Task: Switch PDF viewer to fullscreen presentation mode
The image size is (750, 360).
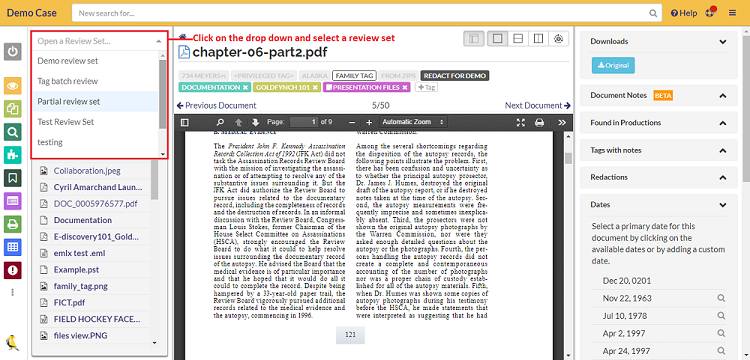Action: (521, 122)
